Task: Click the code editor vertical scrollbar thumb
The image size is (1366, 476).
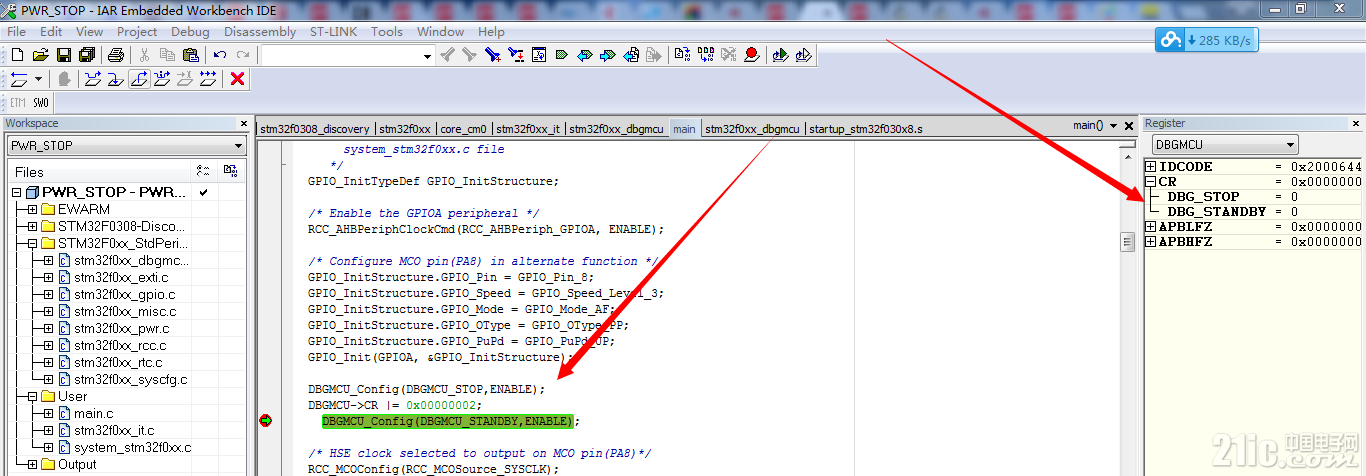Action: [x=1126, y=242]
